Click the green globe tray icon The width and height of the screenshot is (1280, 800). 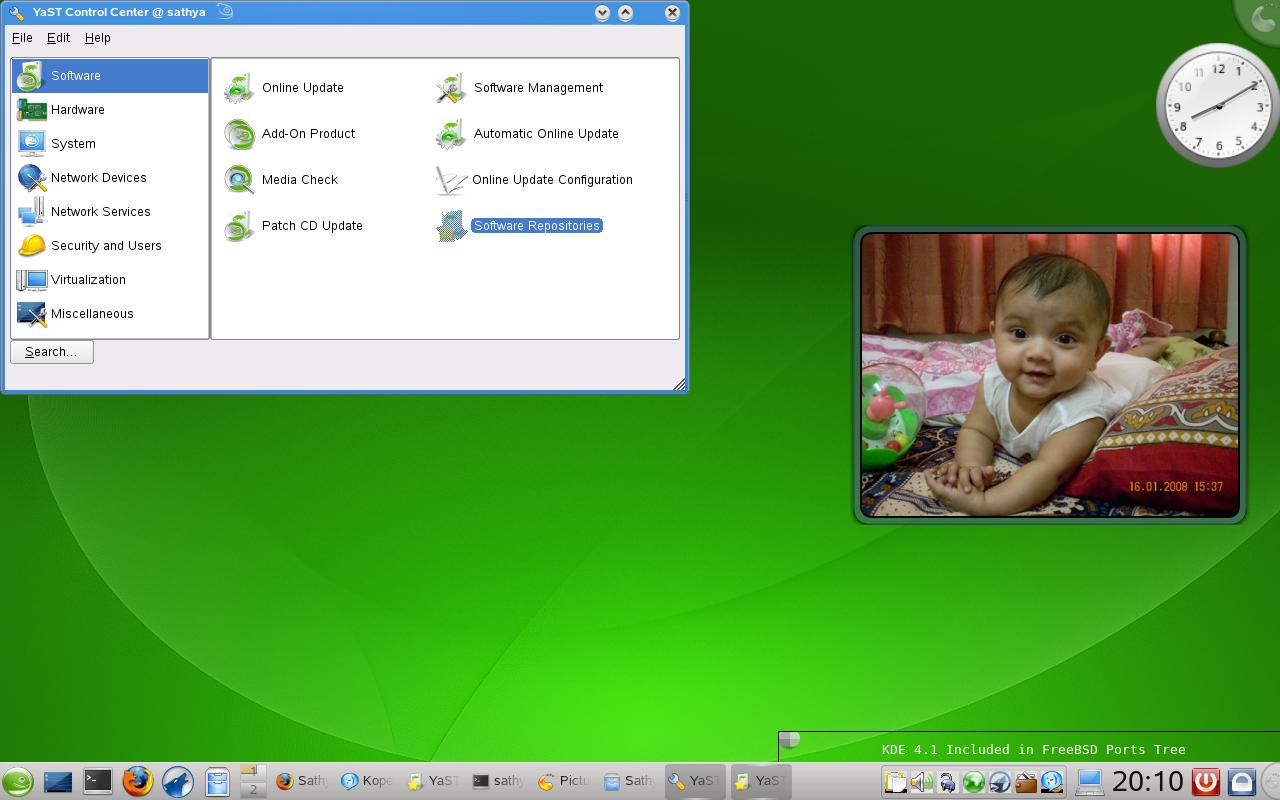(x=973, y=782)
